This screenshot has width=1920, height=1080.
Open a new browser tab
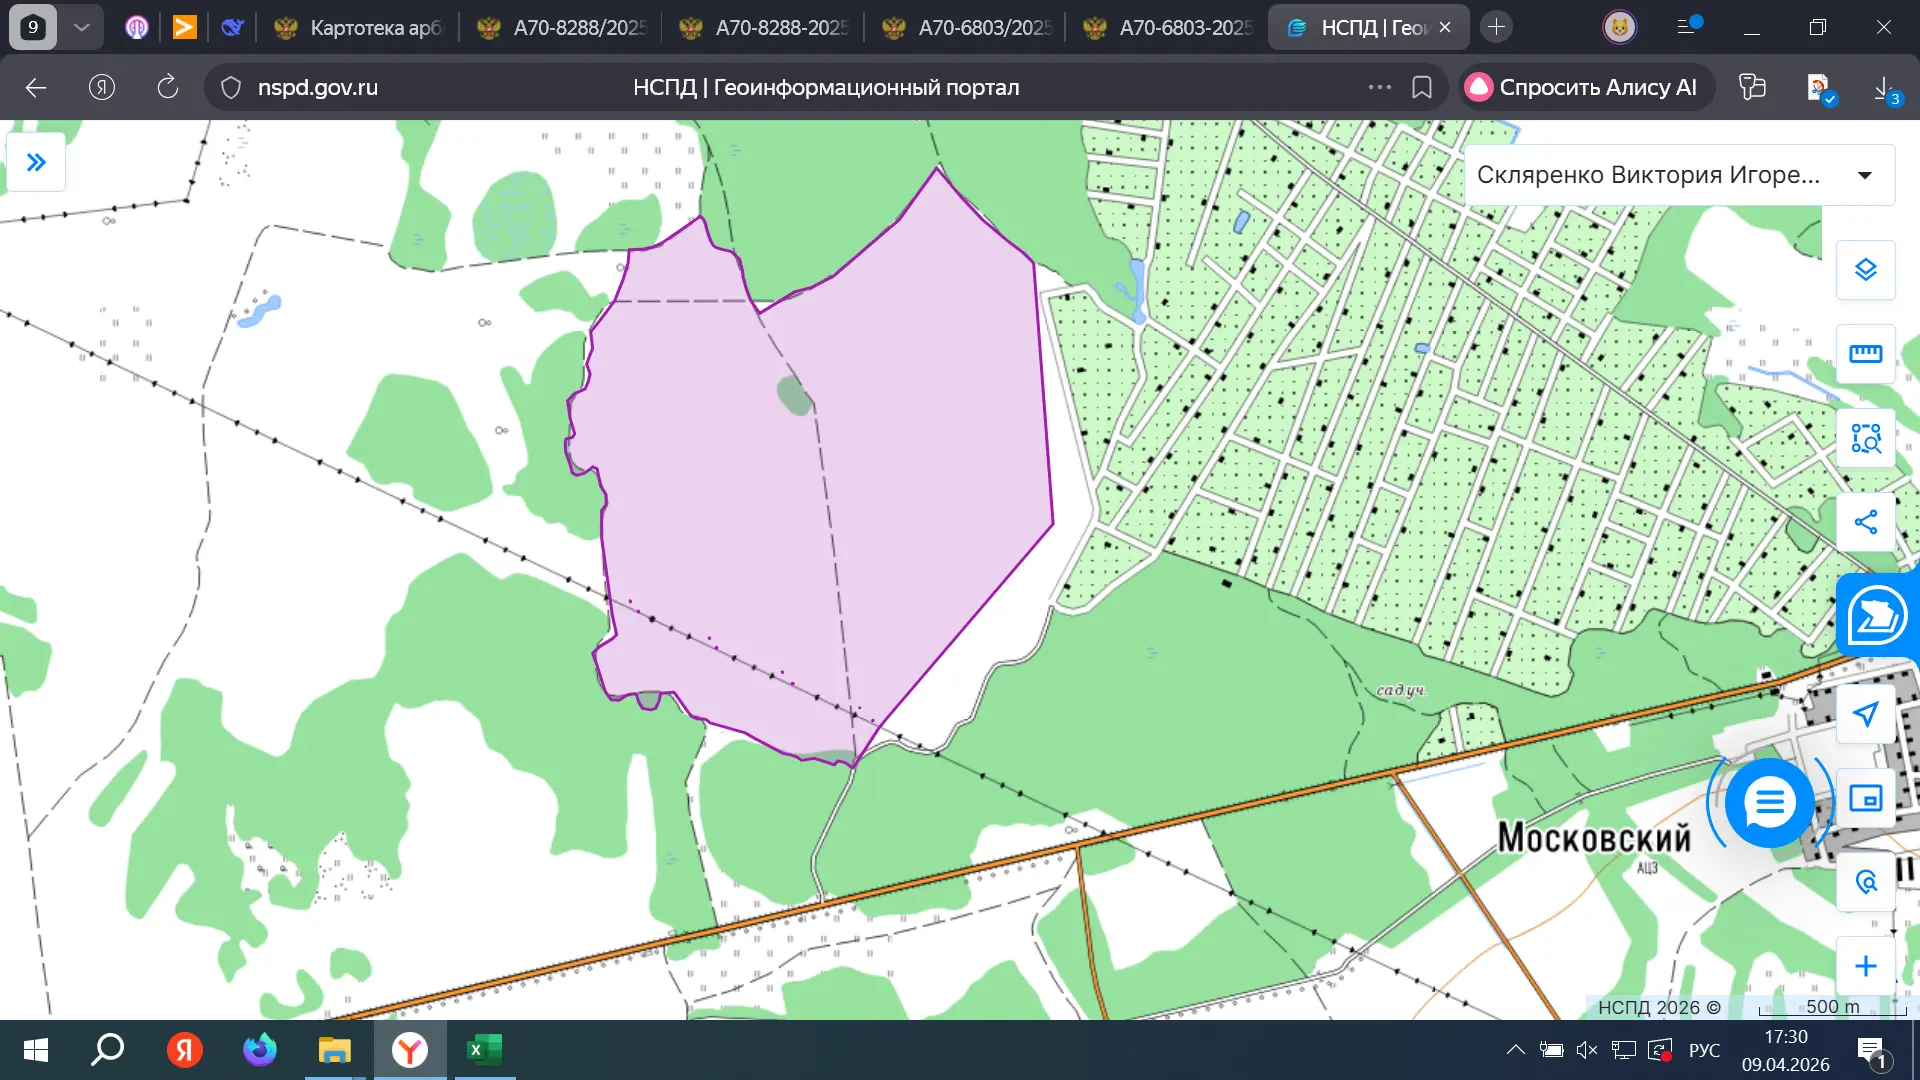pos(1496,28)
